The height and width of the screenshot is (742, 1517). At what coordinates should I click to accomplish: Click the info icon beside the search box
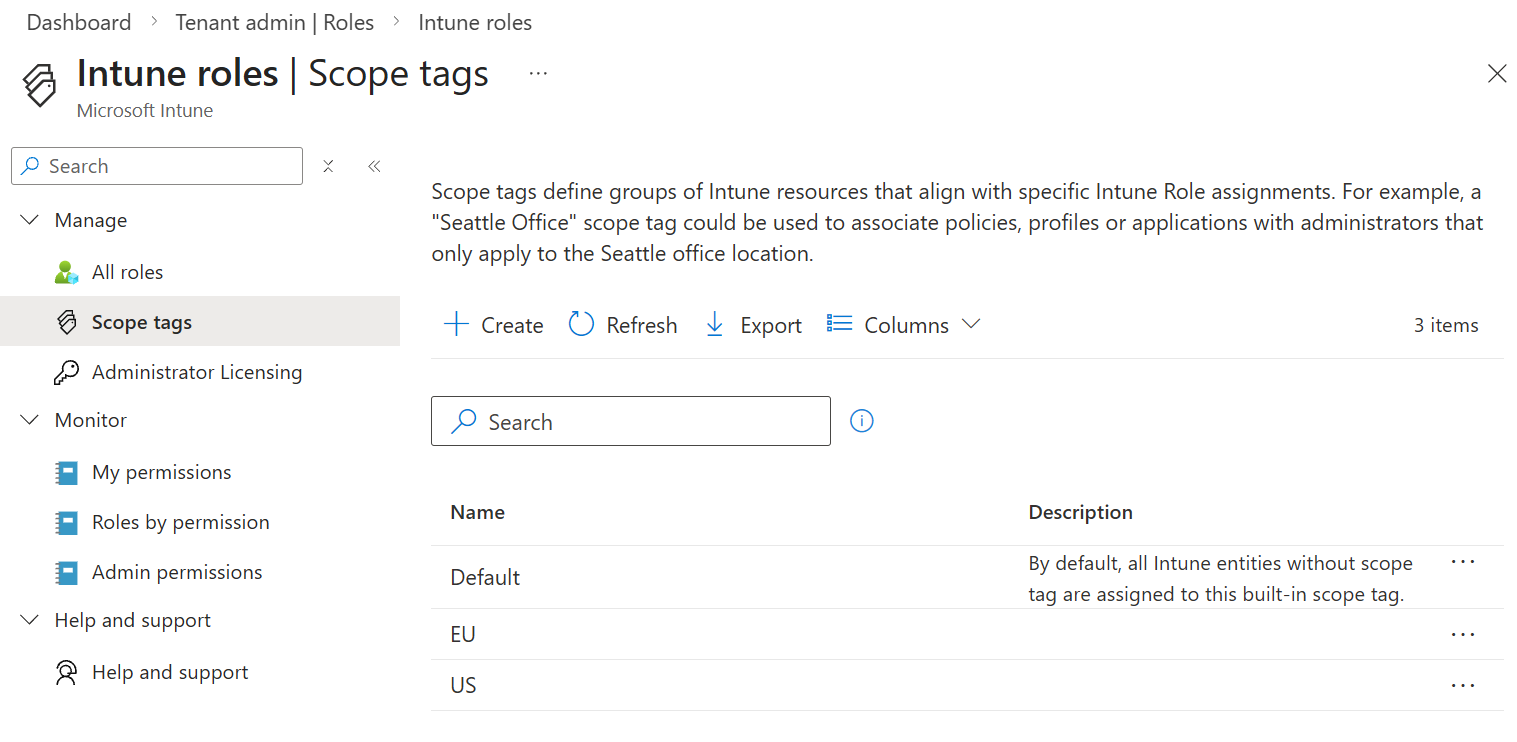tap(861, 420)
